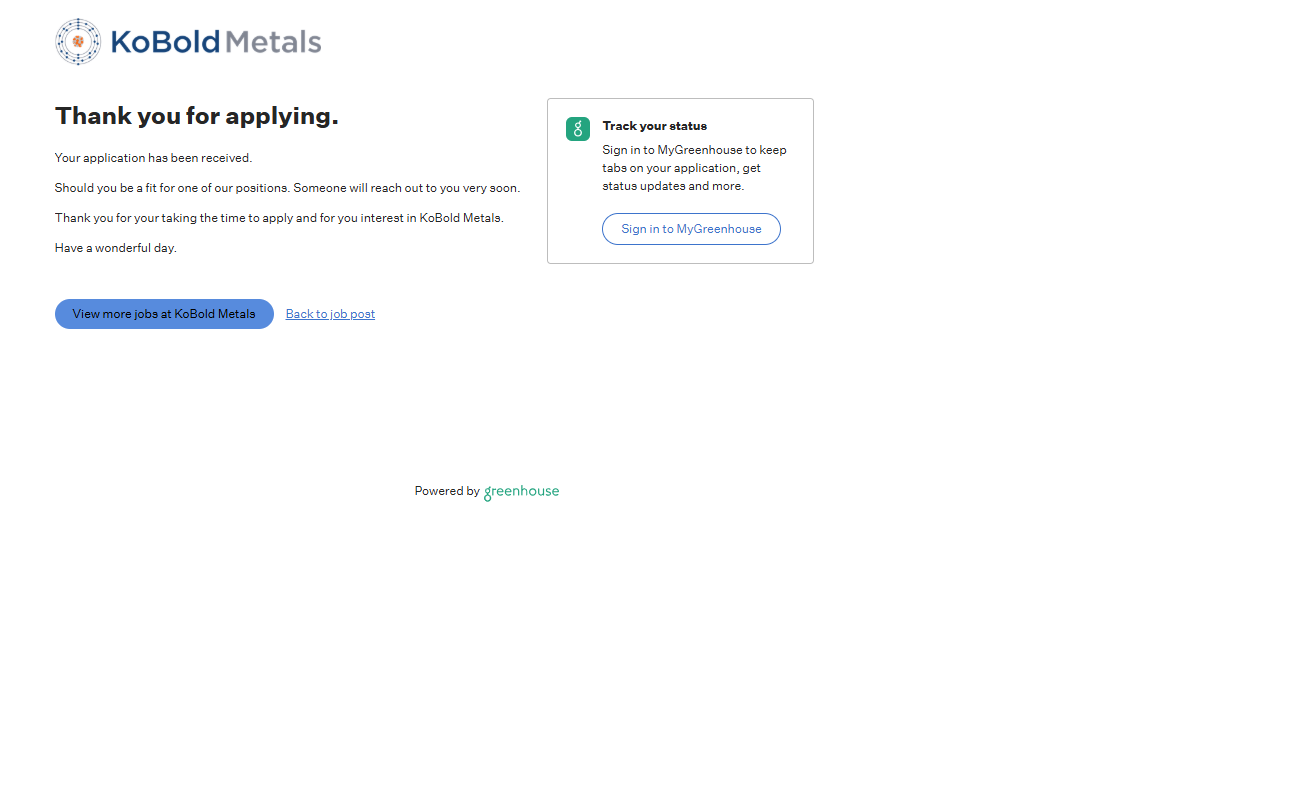The height and width of the screenshot is (785, 1297).
Task: Click the Sign in to MyGreenhouse button
Action: click(691, 229)
